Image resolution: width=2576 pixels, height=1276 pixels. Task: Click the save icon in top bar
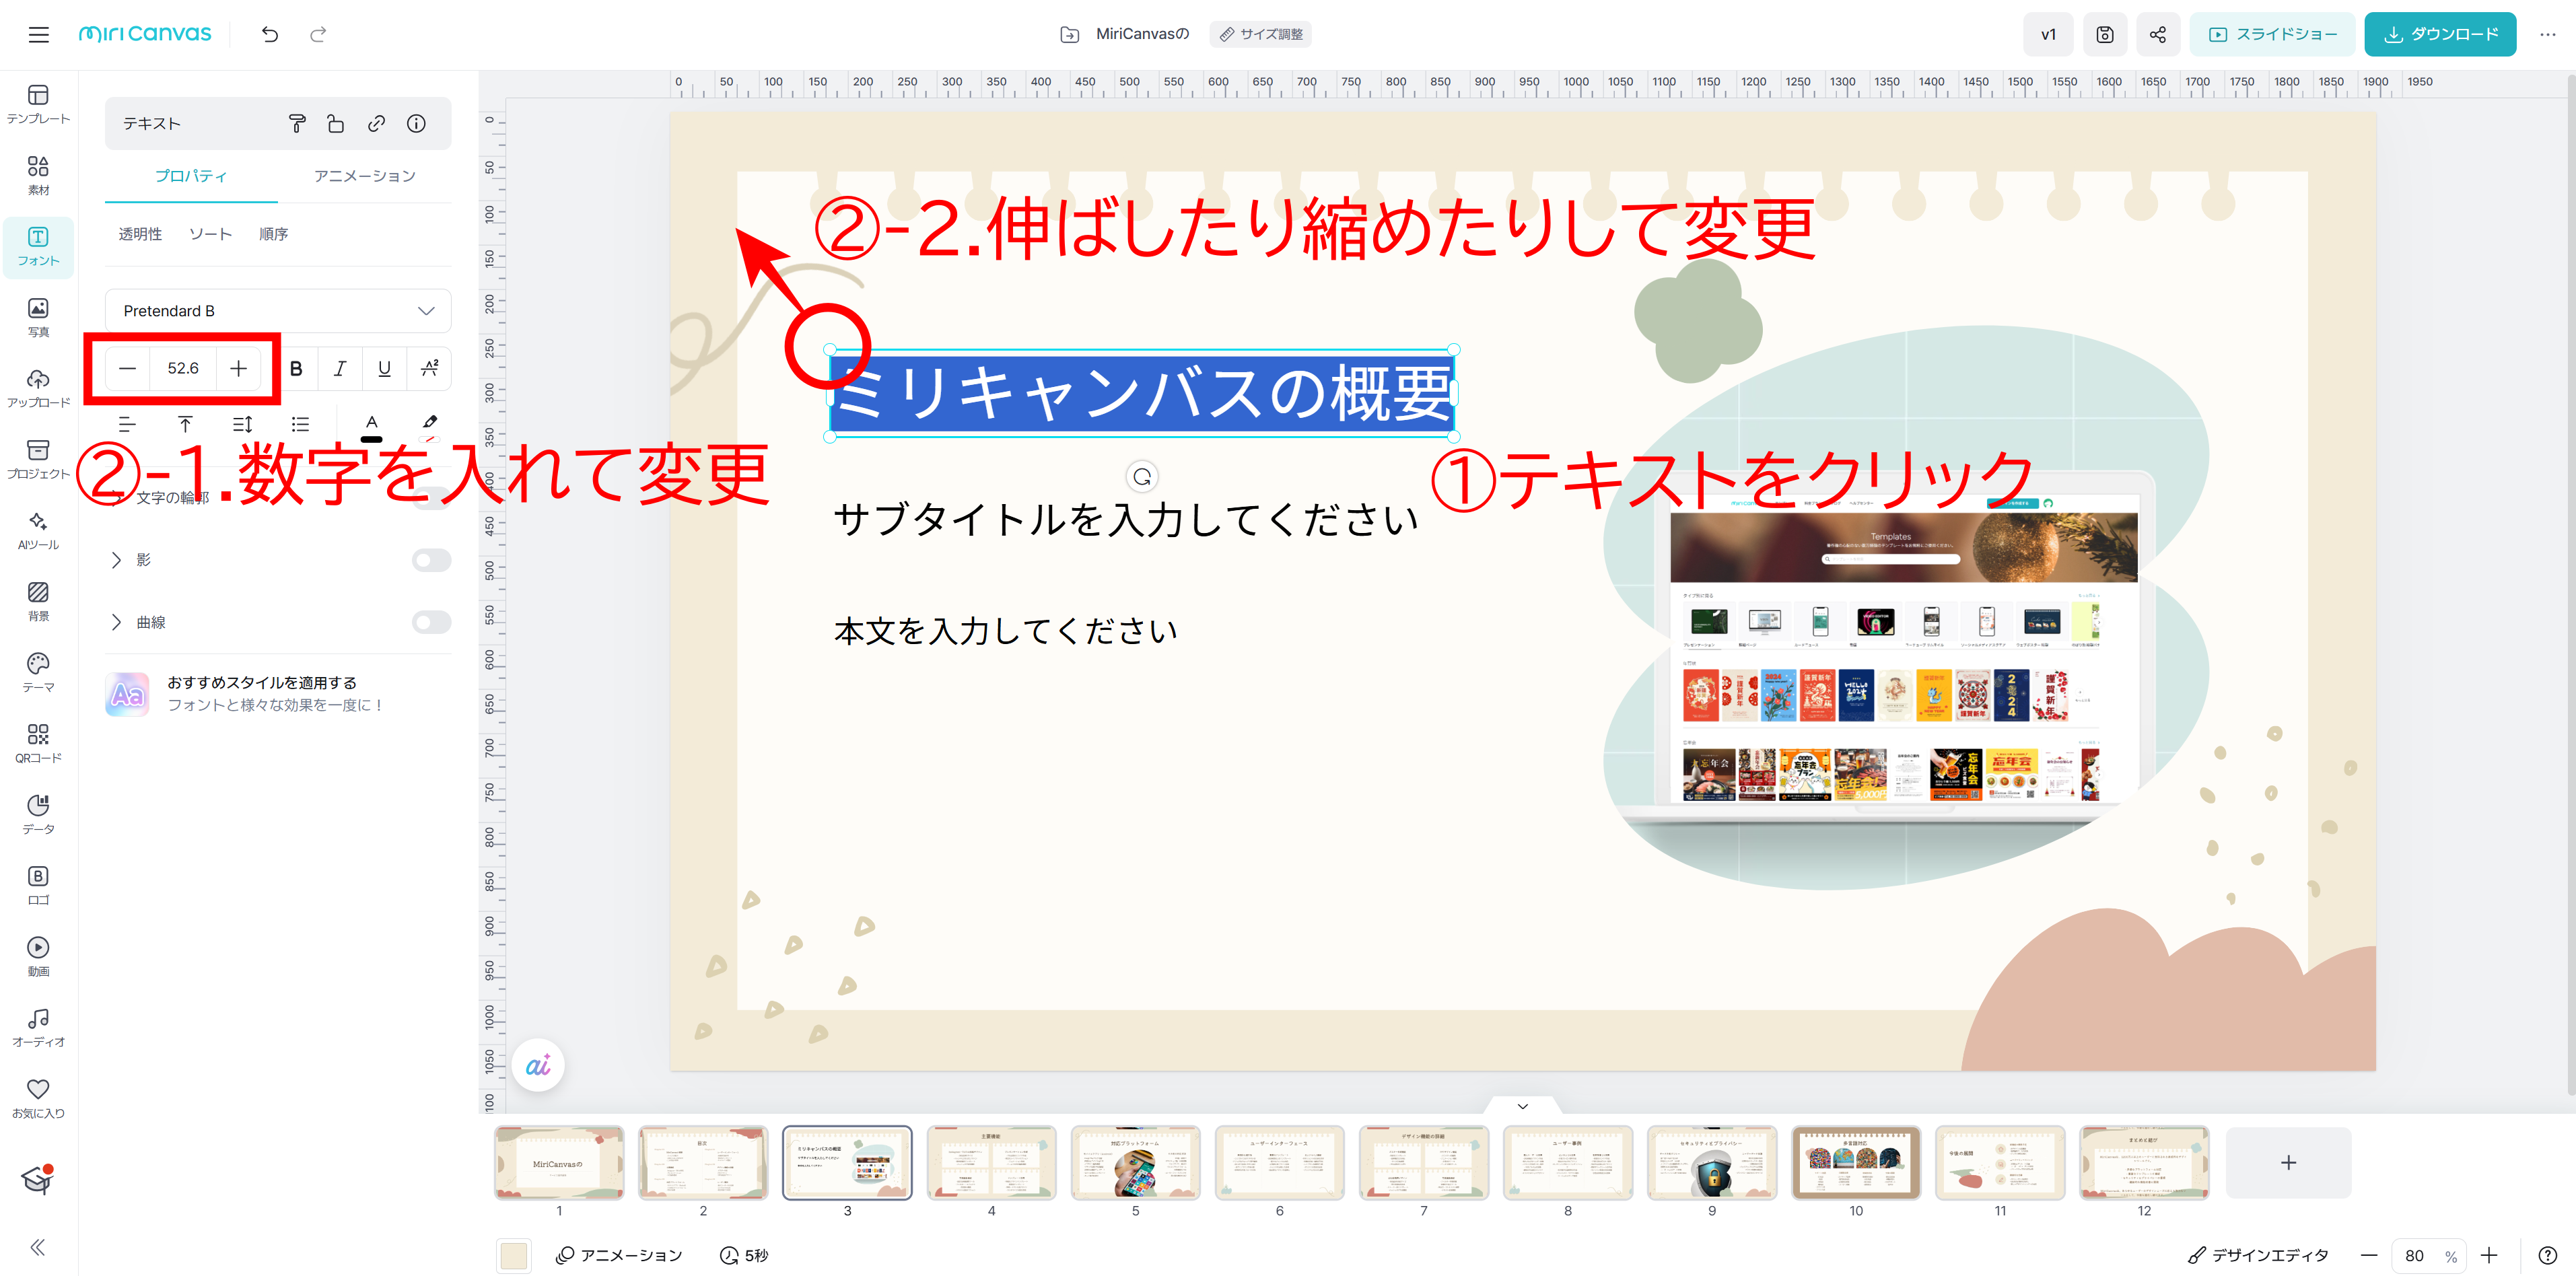pos(2104,35)
